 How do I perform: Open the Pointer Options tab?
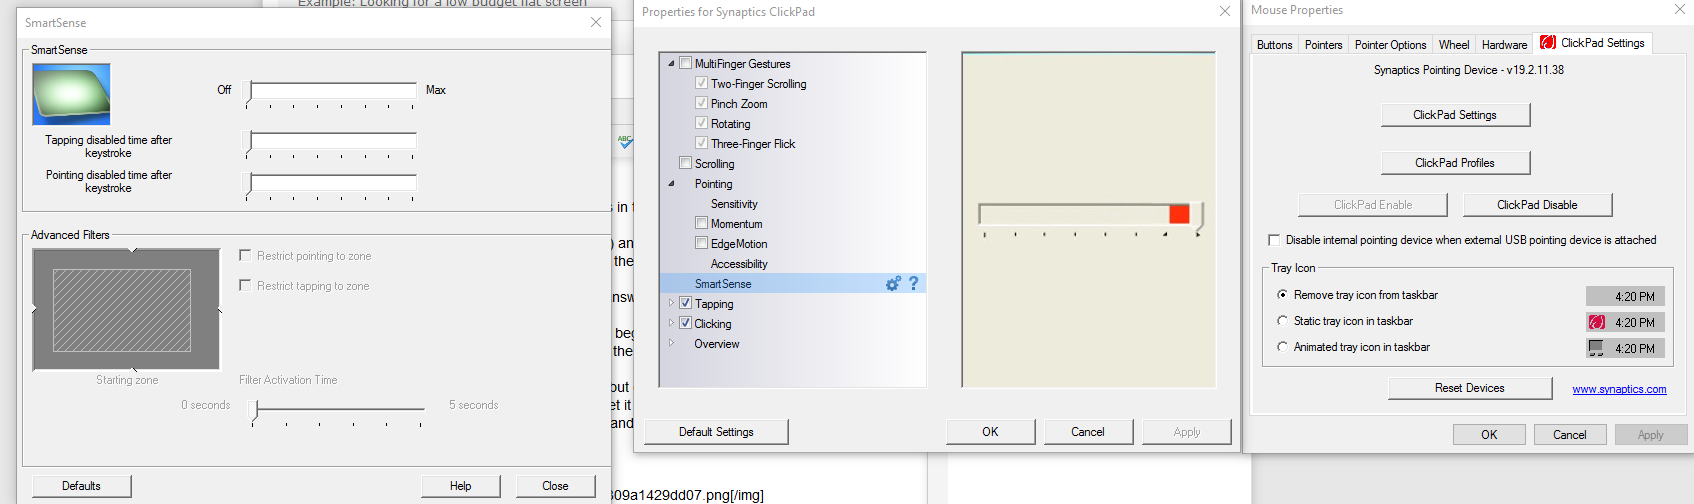(x=1390, y=45)
